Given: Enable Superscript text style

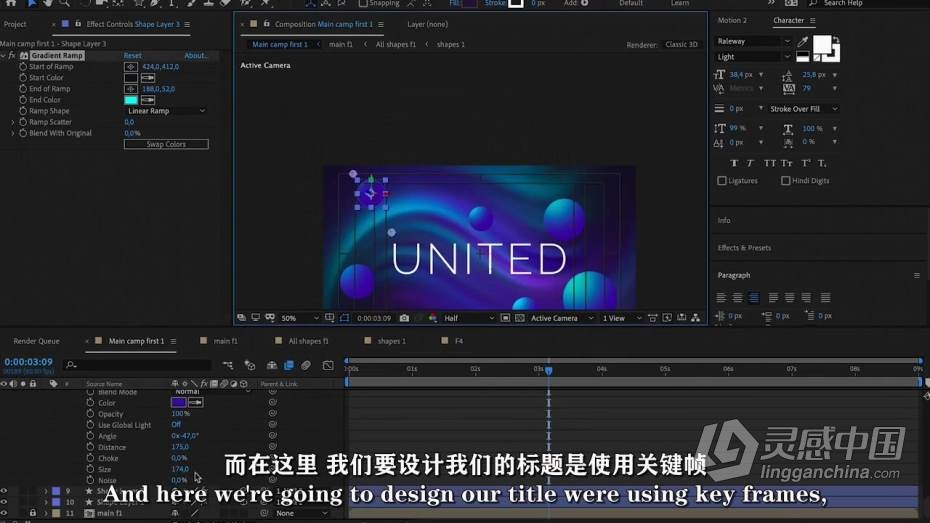Looking at the screenshot, I should click(x=806, y=163).
